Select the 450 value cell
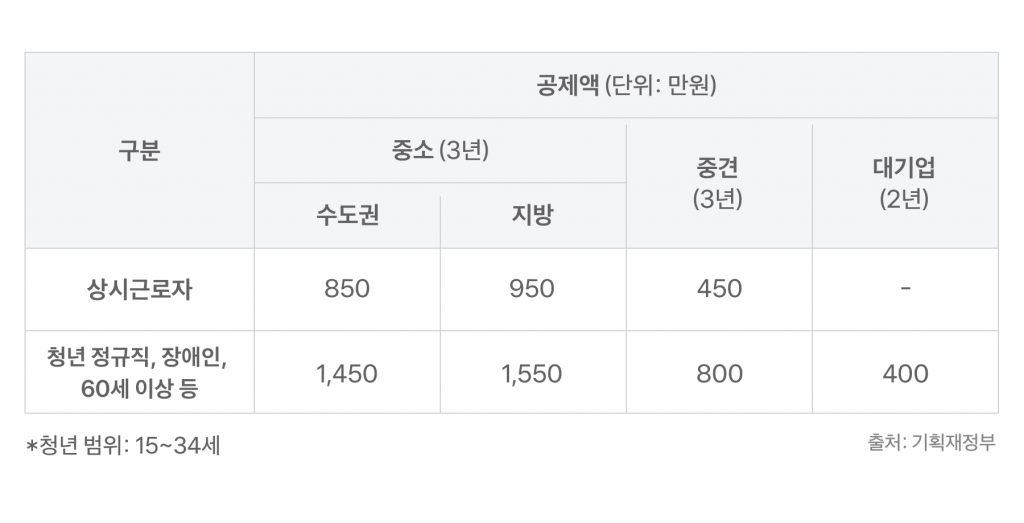1024x523 pixels. click(719, 290)
